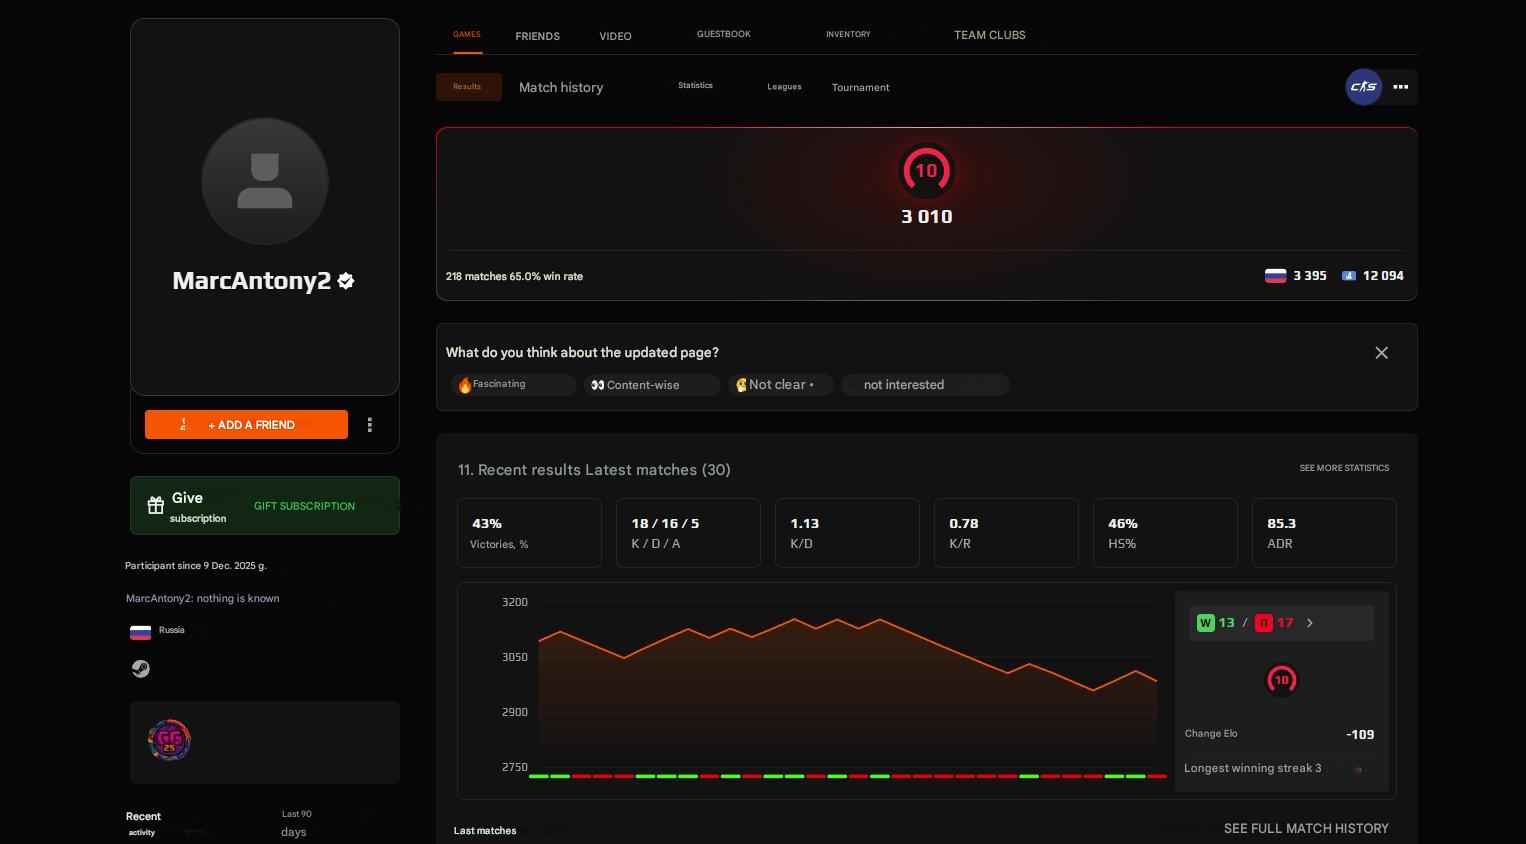Open the CS game logo icon
Image resolution: width=1526 pixels, height=844 pixels.
(x=1362, y=86)
